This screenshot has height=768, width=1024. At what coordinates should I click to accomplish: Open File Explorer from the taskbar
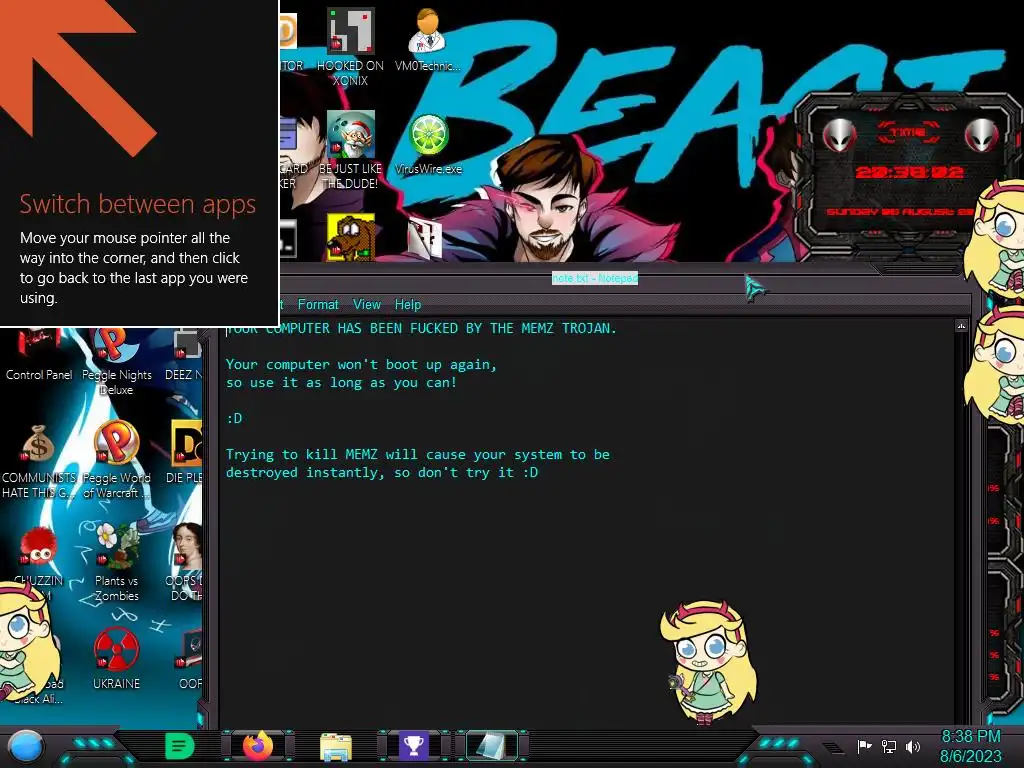point(336,746)
